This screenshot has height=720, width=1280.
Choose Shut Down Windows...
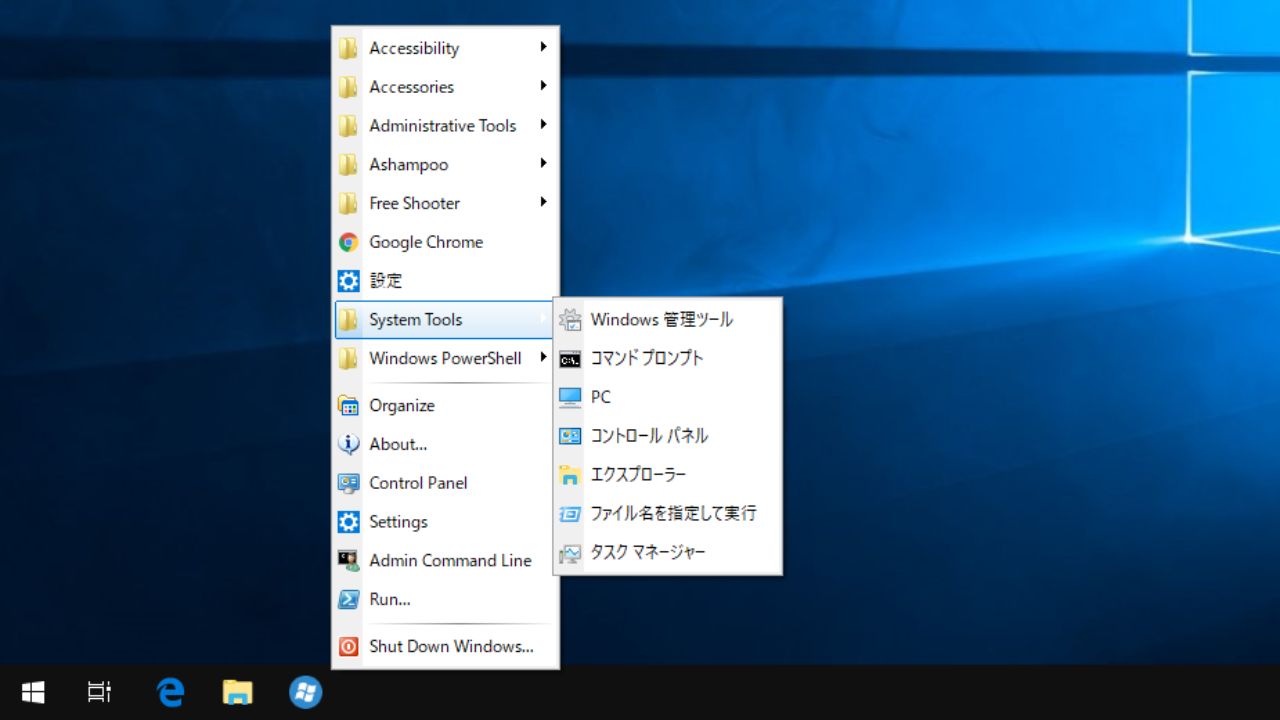pos(445,646)
